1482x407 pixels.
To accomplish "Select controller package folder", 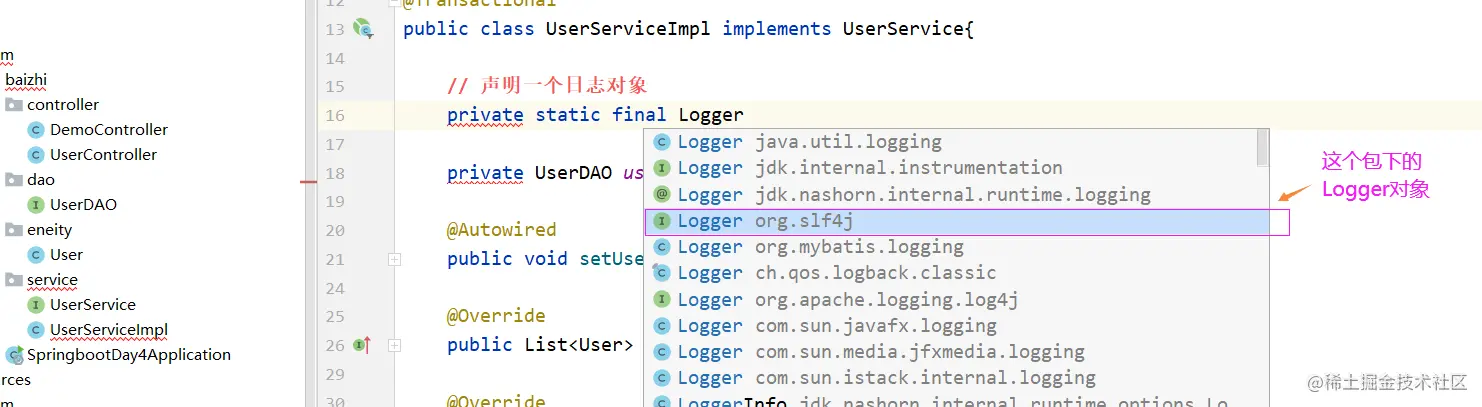I will [x=63, y=105].
